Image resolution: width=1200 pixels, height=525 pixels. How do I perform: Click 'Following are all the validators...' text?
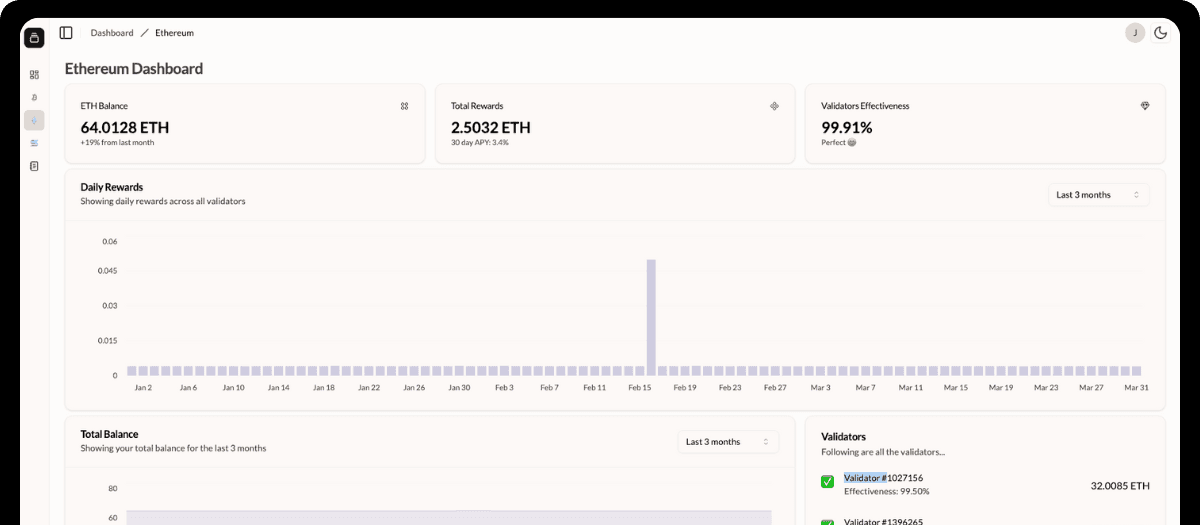(x=883, y=452)
